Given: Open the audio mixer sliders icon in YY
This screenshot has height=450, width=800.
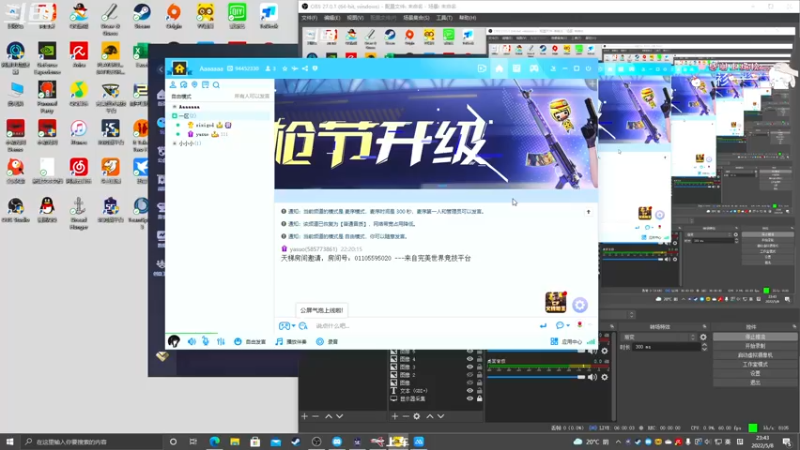Looking at the screenshot, I should (220, 341).
